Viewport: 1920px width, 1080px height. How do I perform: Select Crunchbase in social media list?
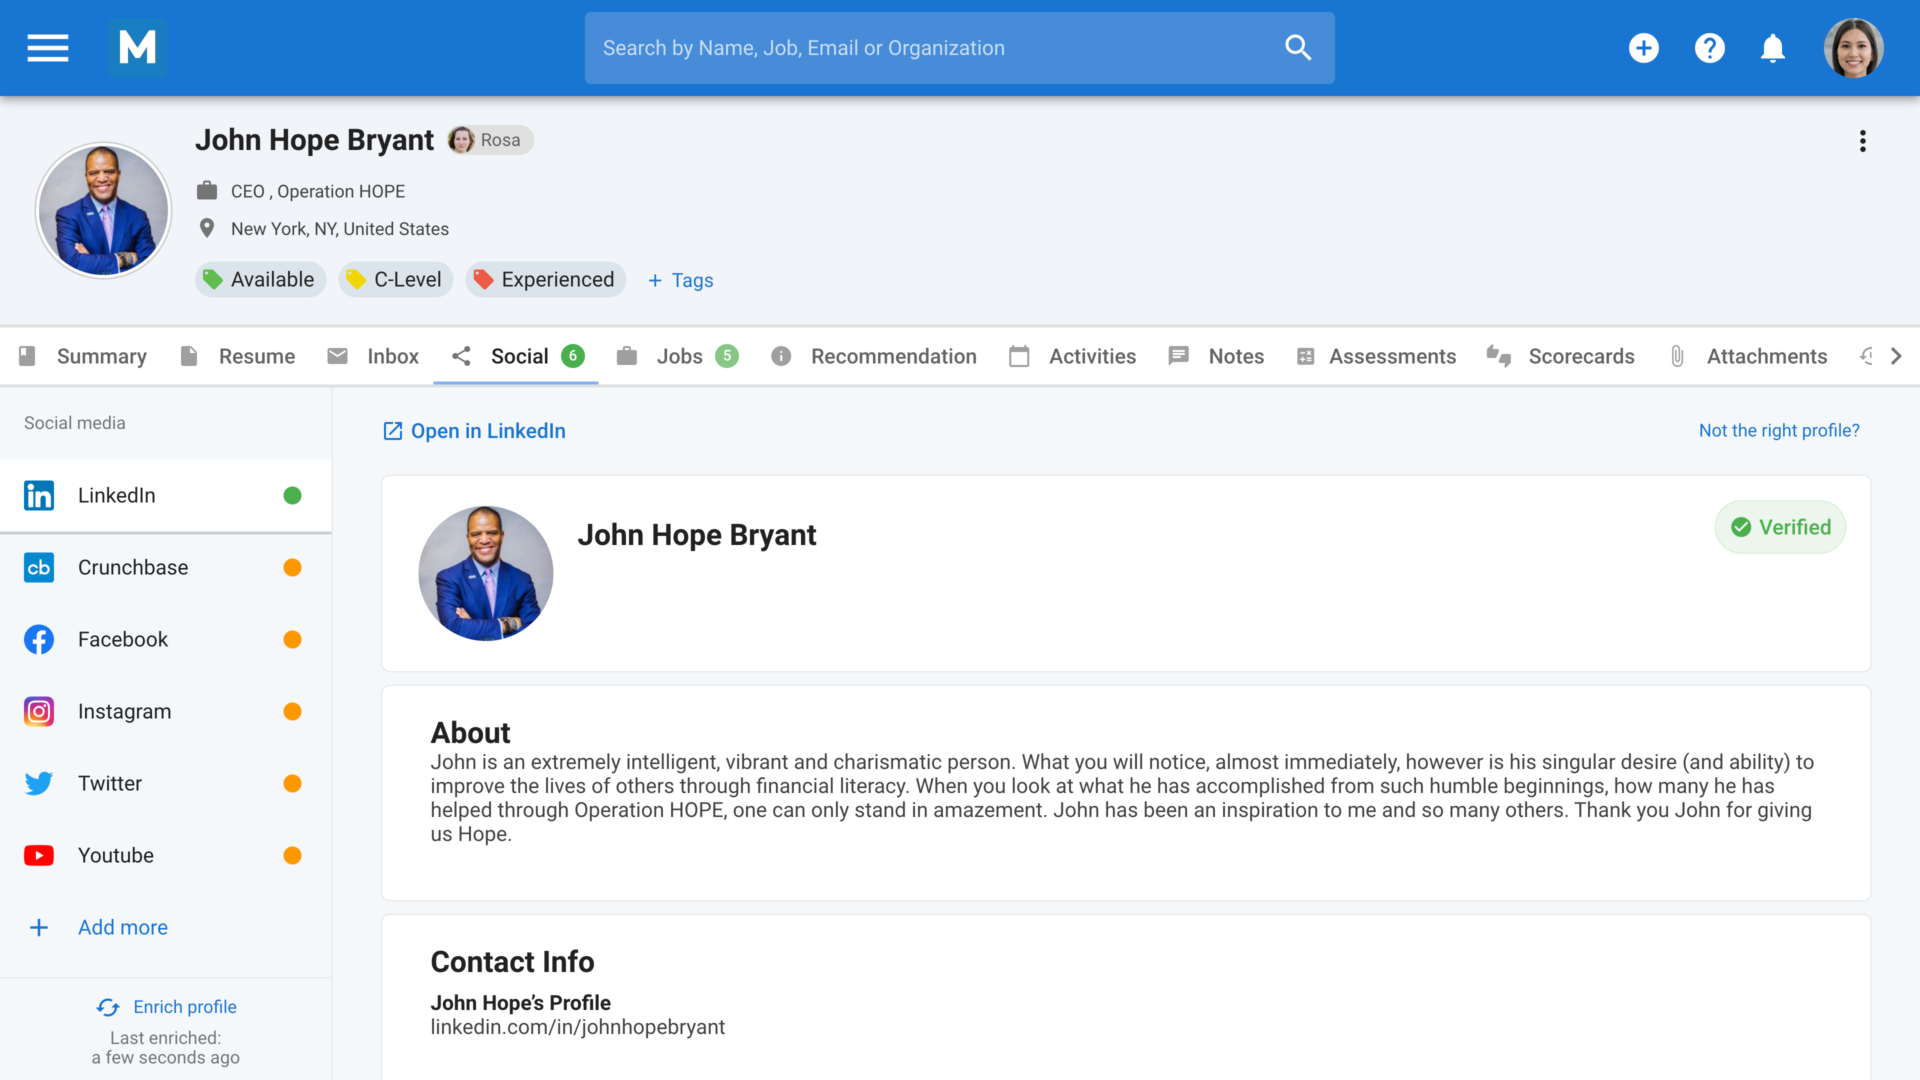[x=133, y=567]
